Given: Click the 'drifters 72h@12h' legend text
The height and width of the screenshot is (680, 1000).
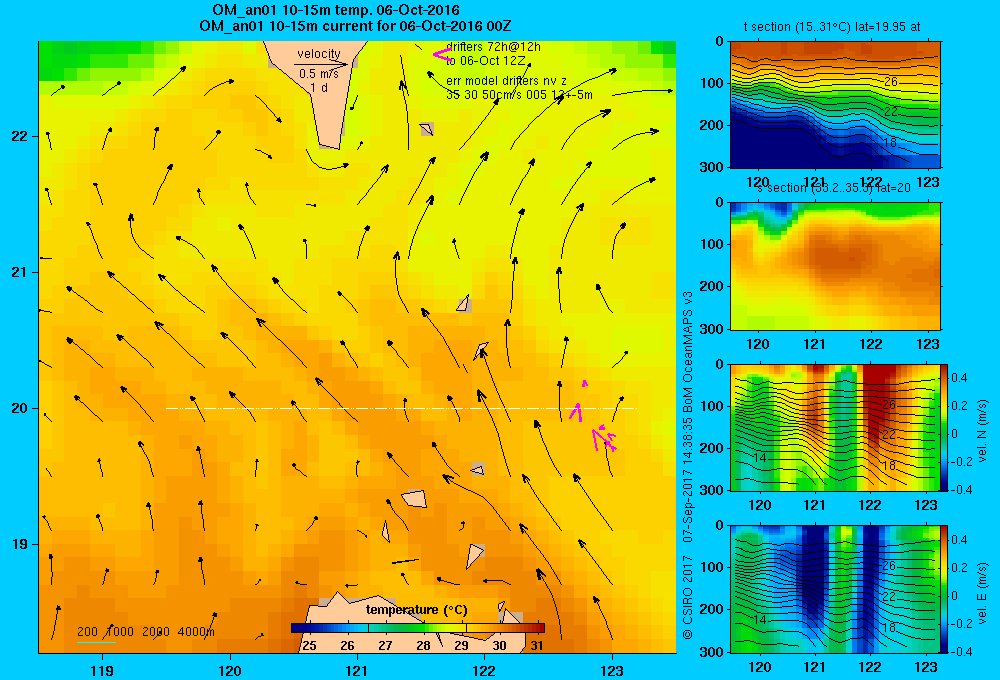Looking at the screenshot, I should pos(493,47).
